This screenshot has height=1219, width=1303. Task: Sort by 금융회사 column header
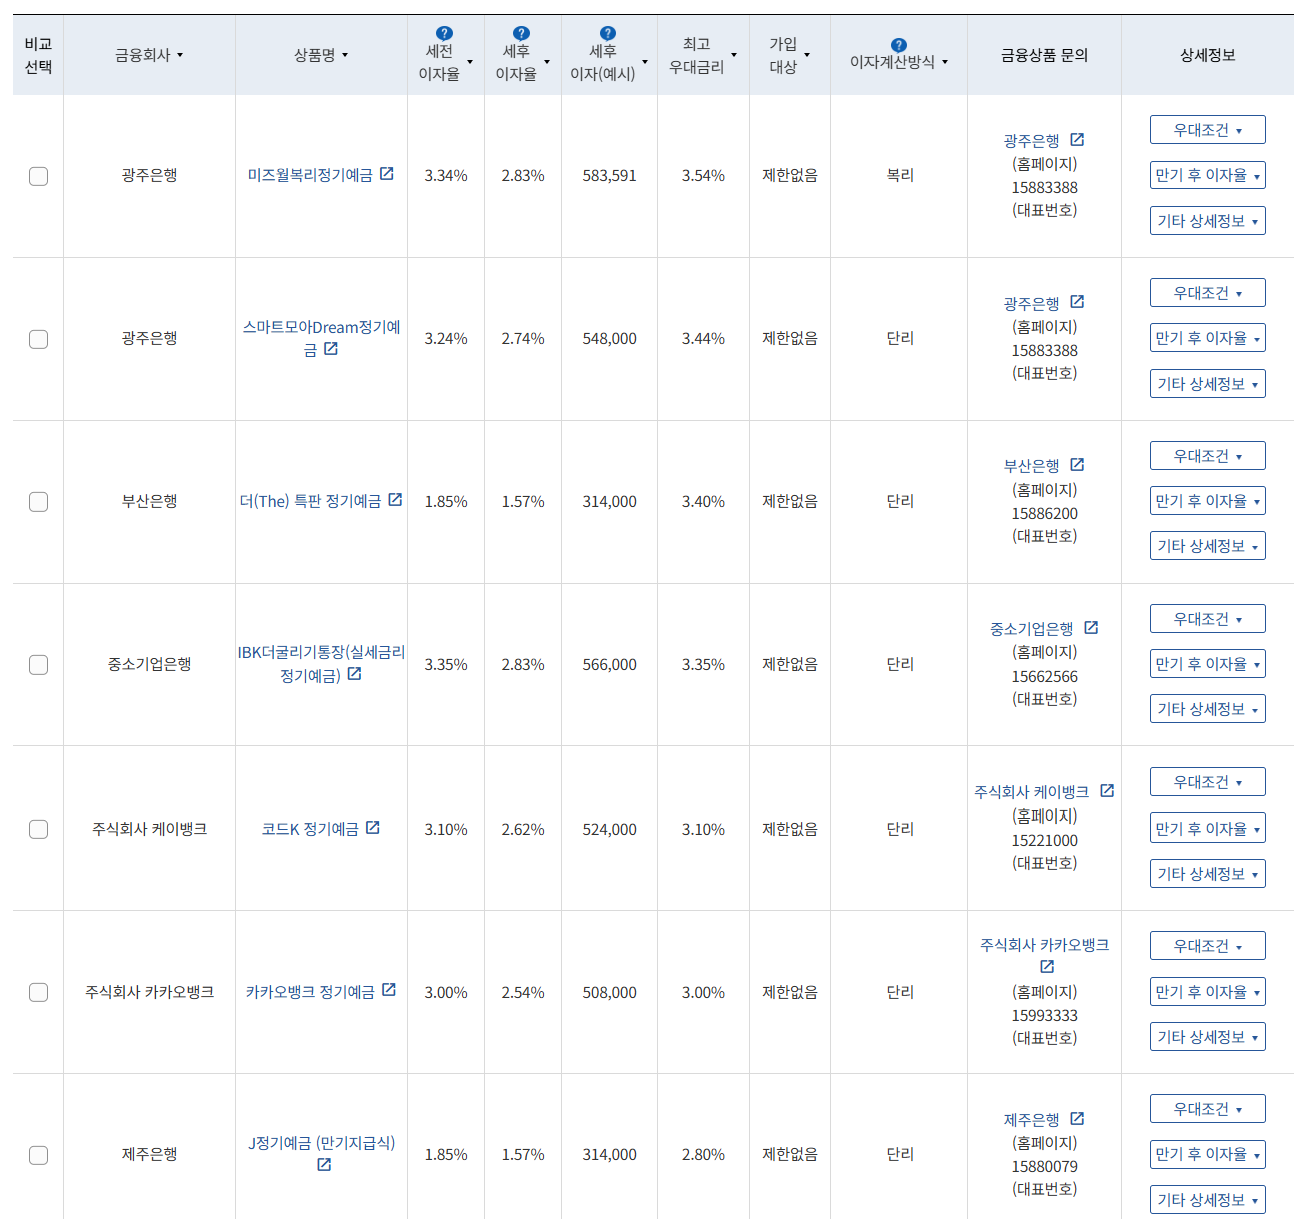(149, 55)
